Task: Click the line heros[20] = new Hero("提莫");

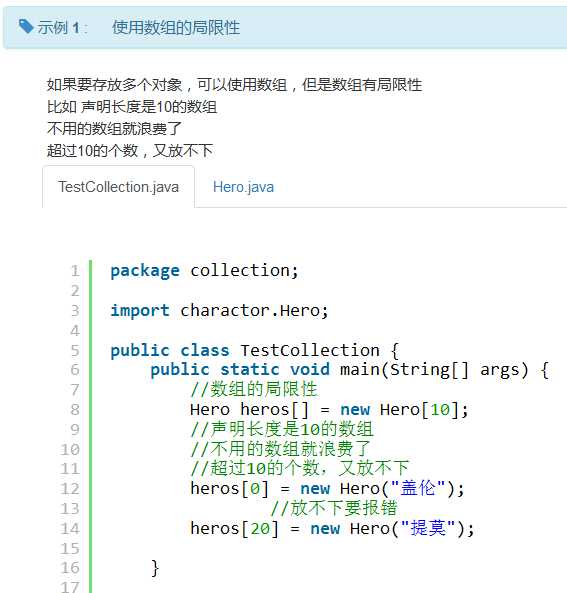Action: [x=332, y=528]
